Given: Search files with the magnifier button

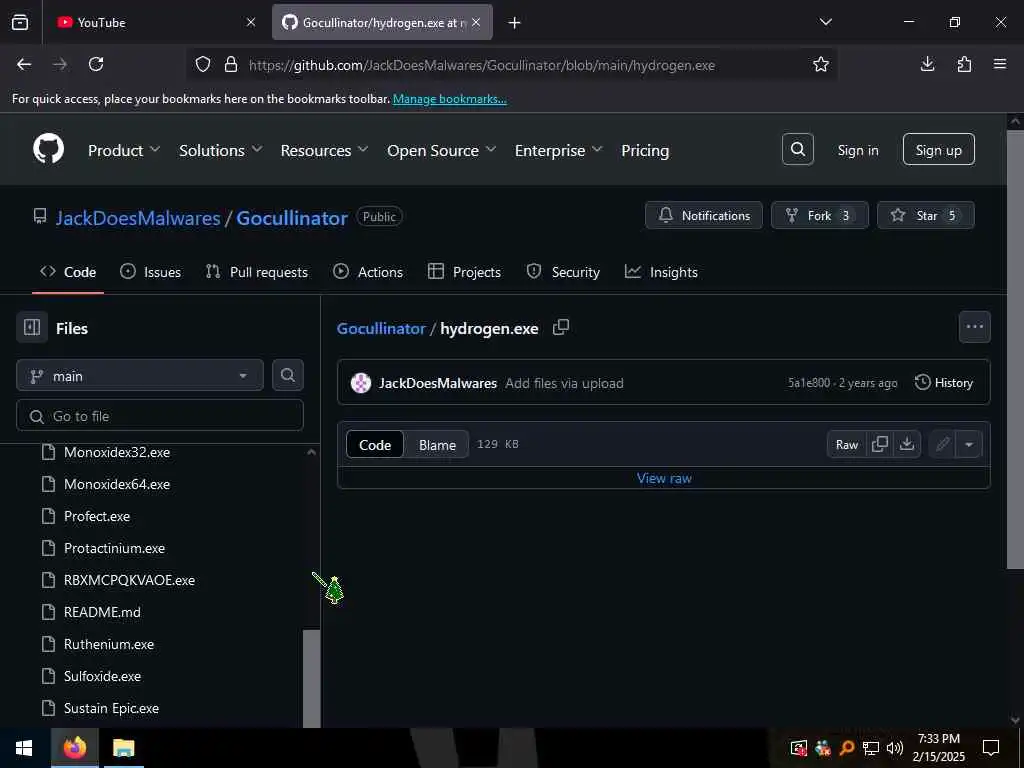Looking at the screenshot, I should (x=287, y=376).
